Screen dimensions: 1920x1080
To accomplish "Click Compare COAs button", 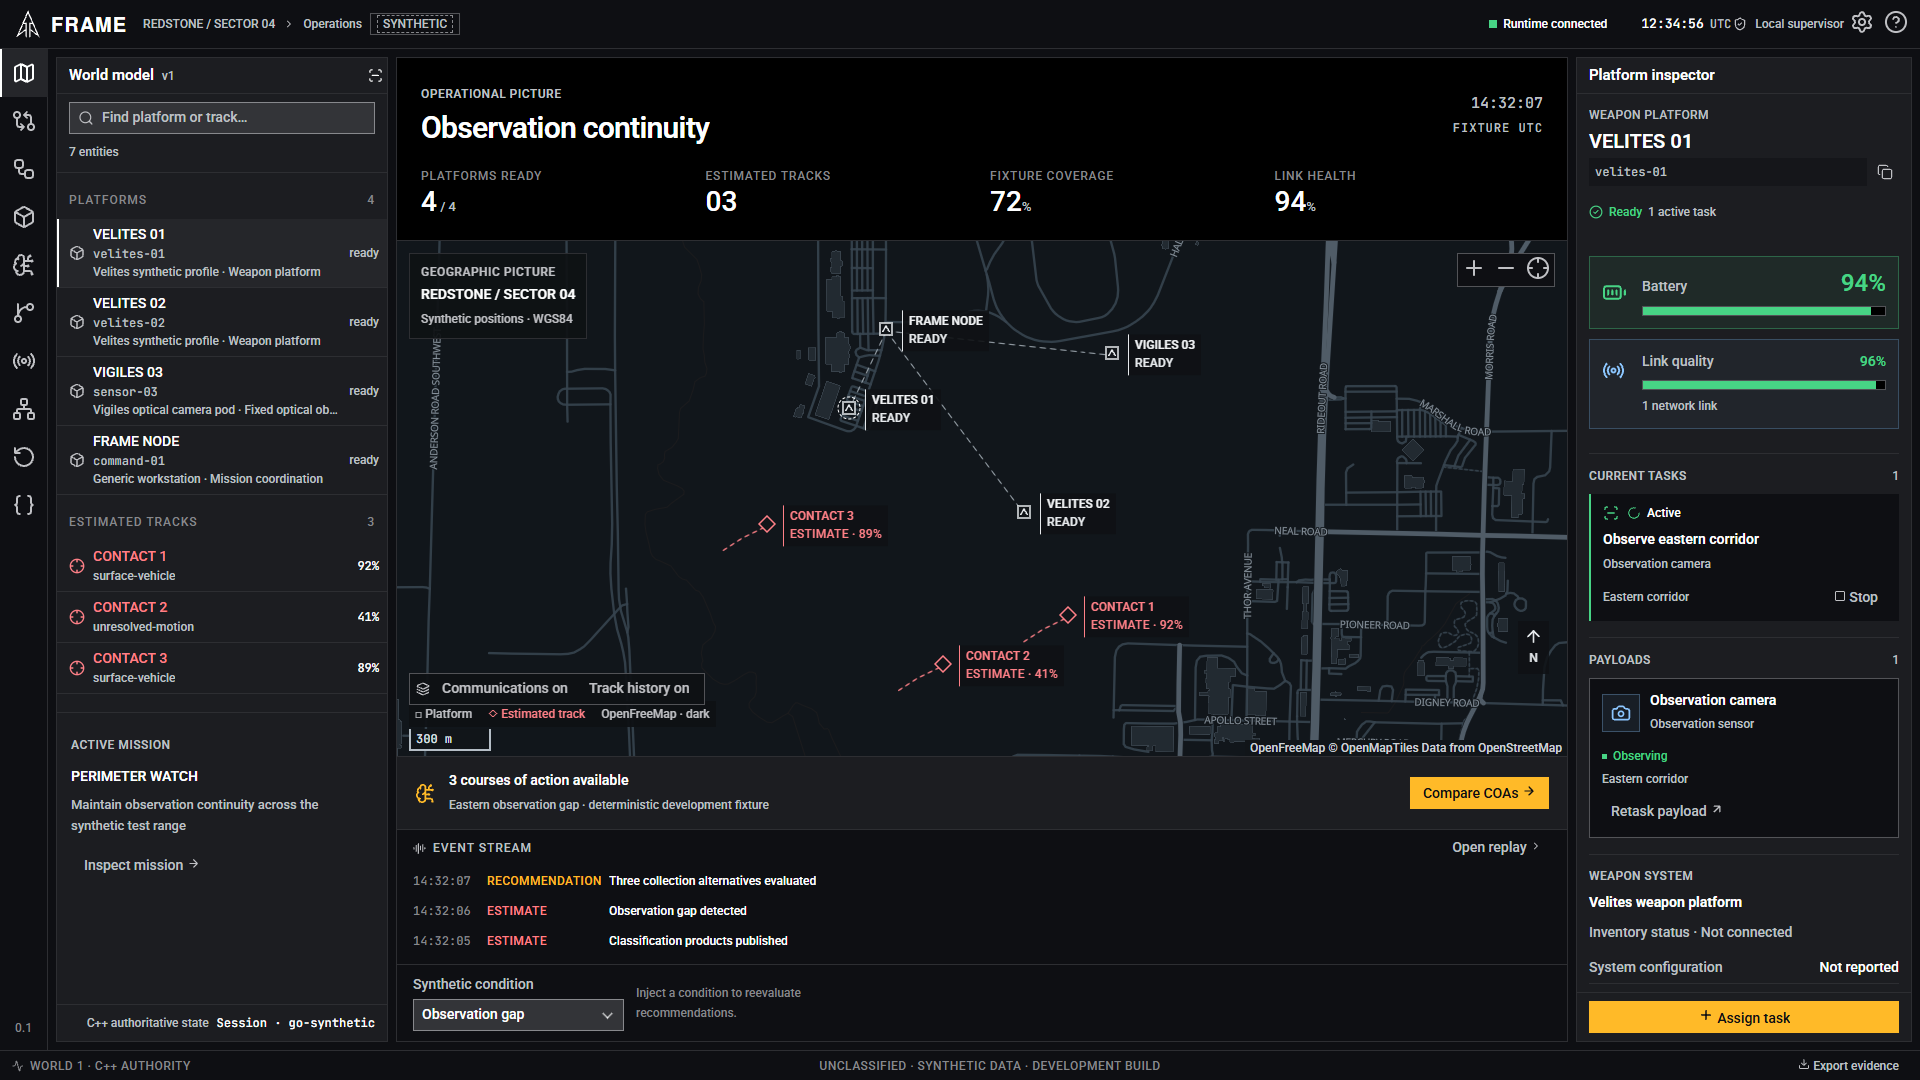I will [1479, 793].
